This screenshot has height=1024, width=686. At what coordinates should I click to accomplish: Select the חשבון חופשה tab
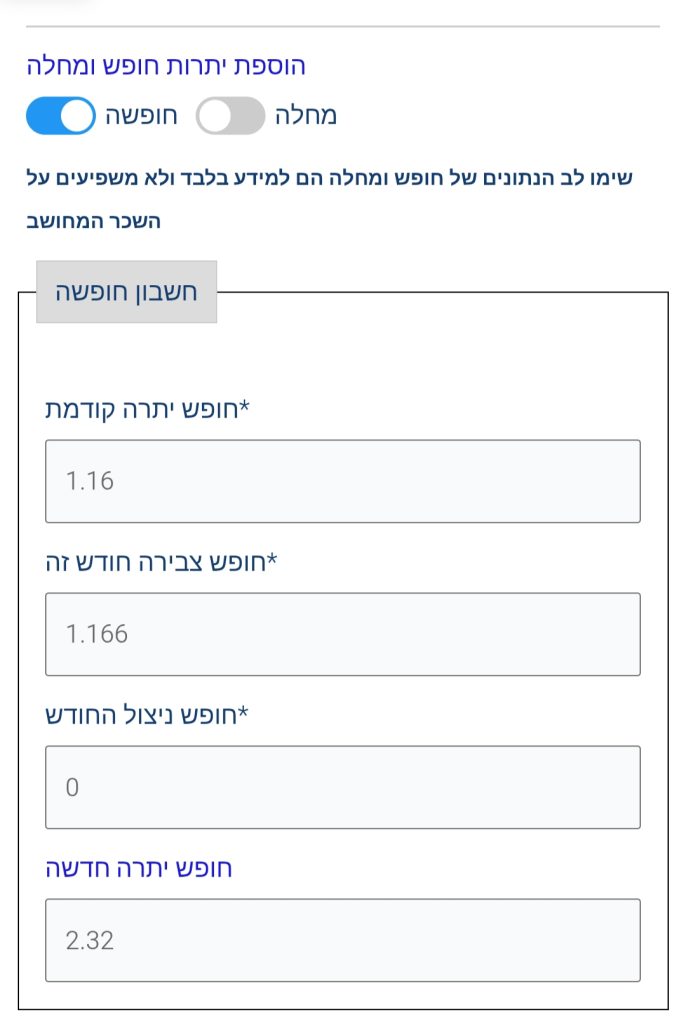[126, 292]
